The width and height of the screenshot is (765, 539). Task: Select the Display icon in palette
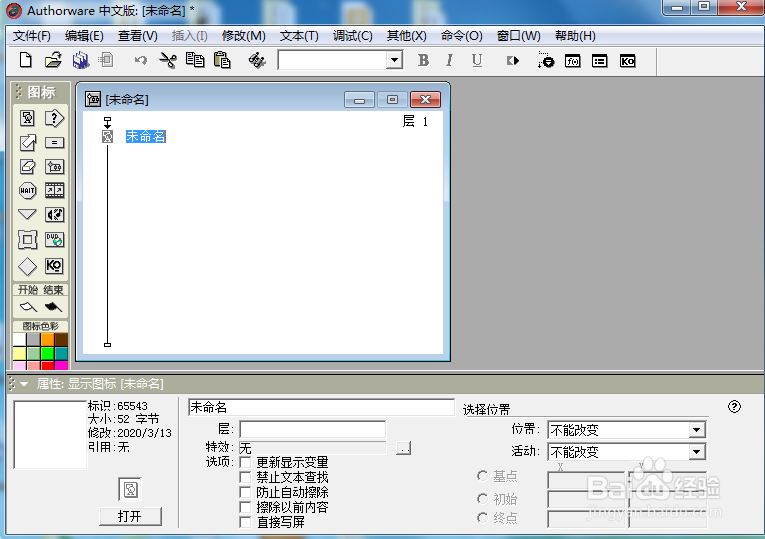tap(27, 118)
